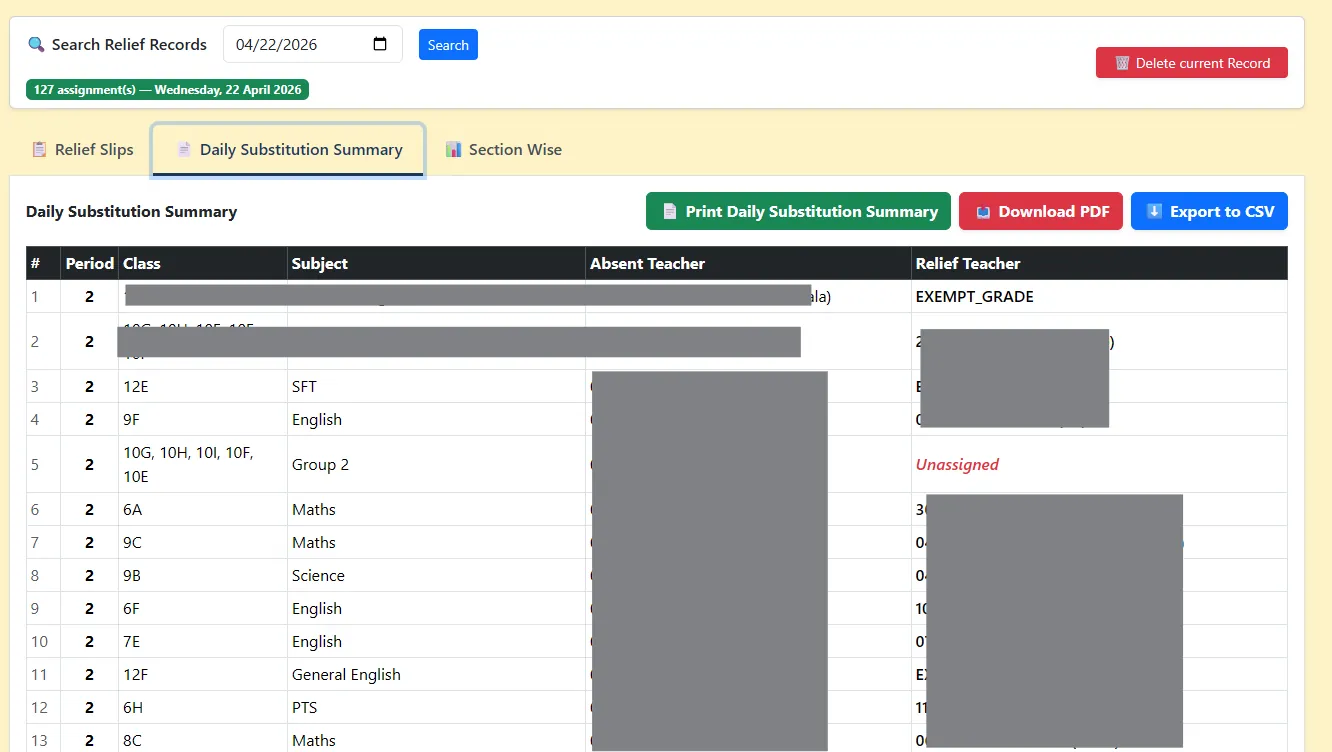Click the bar chart icon on Section Wise tab
The height and width of the screenshot is (752, 1332).
point(453,150)
